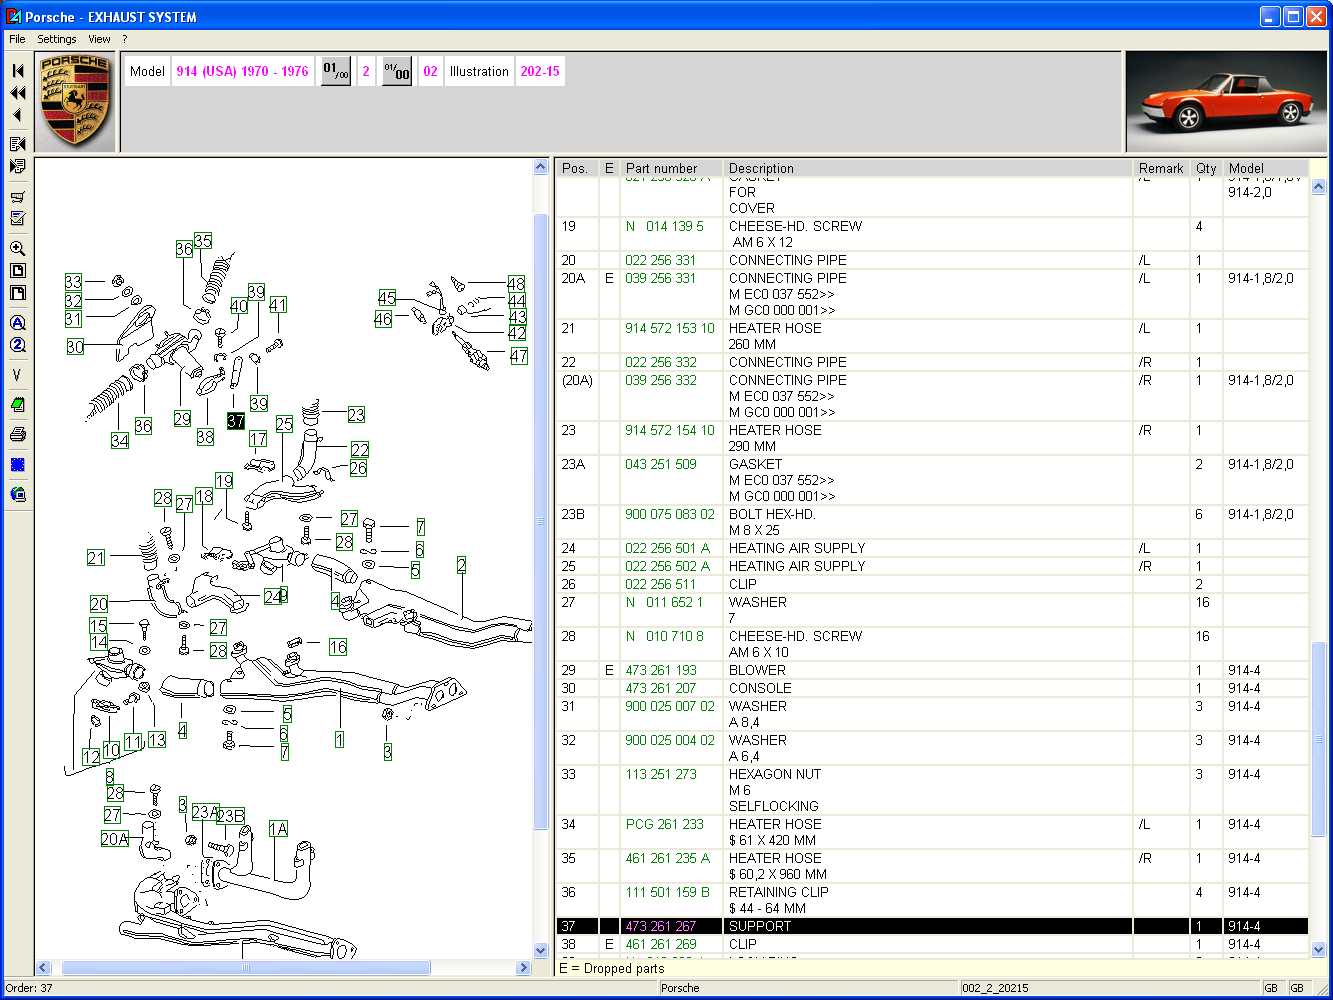This screenshot has height=1000, width=1333.
Task: Click subgroup value '02'
Action: point(430,71)
